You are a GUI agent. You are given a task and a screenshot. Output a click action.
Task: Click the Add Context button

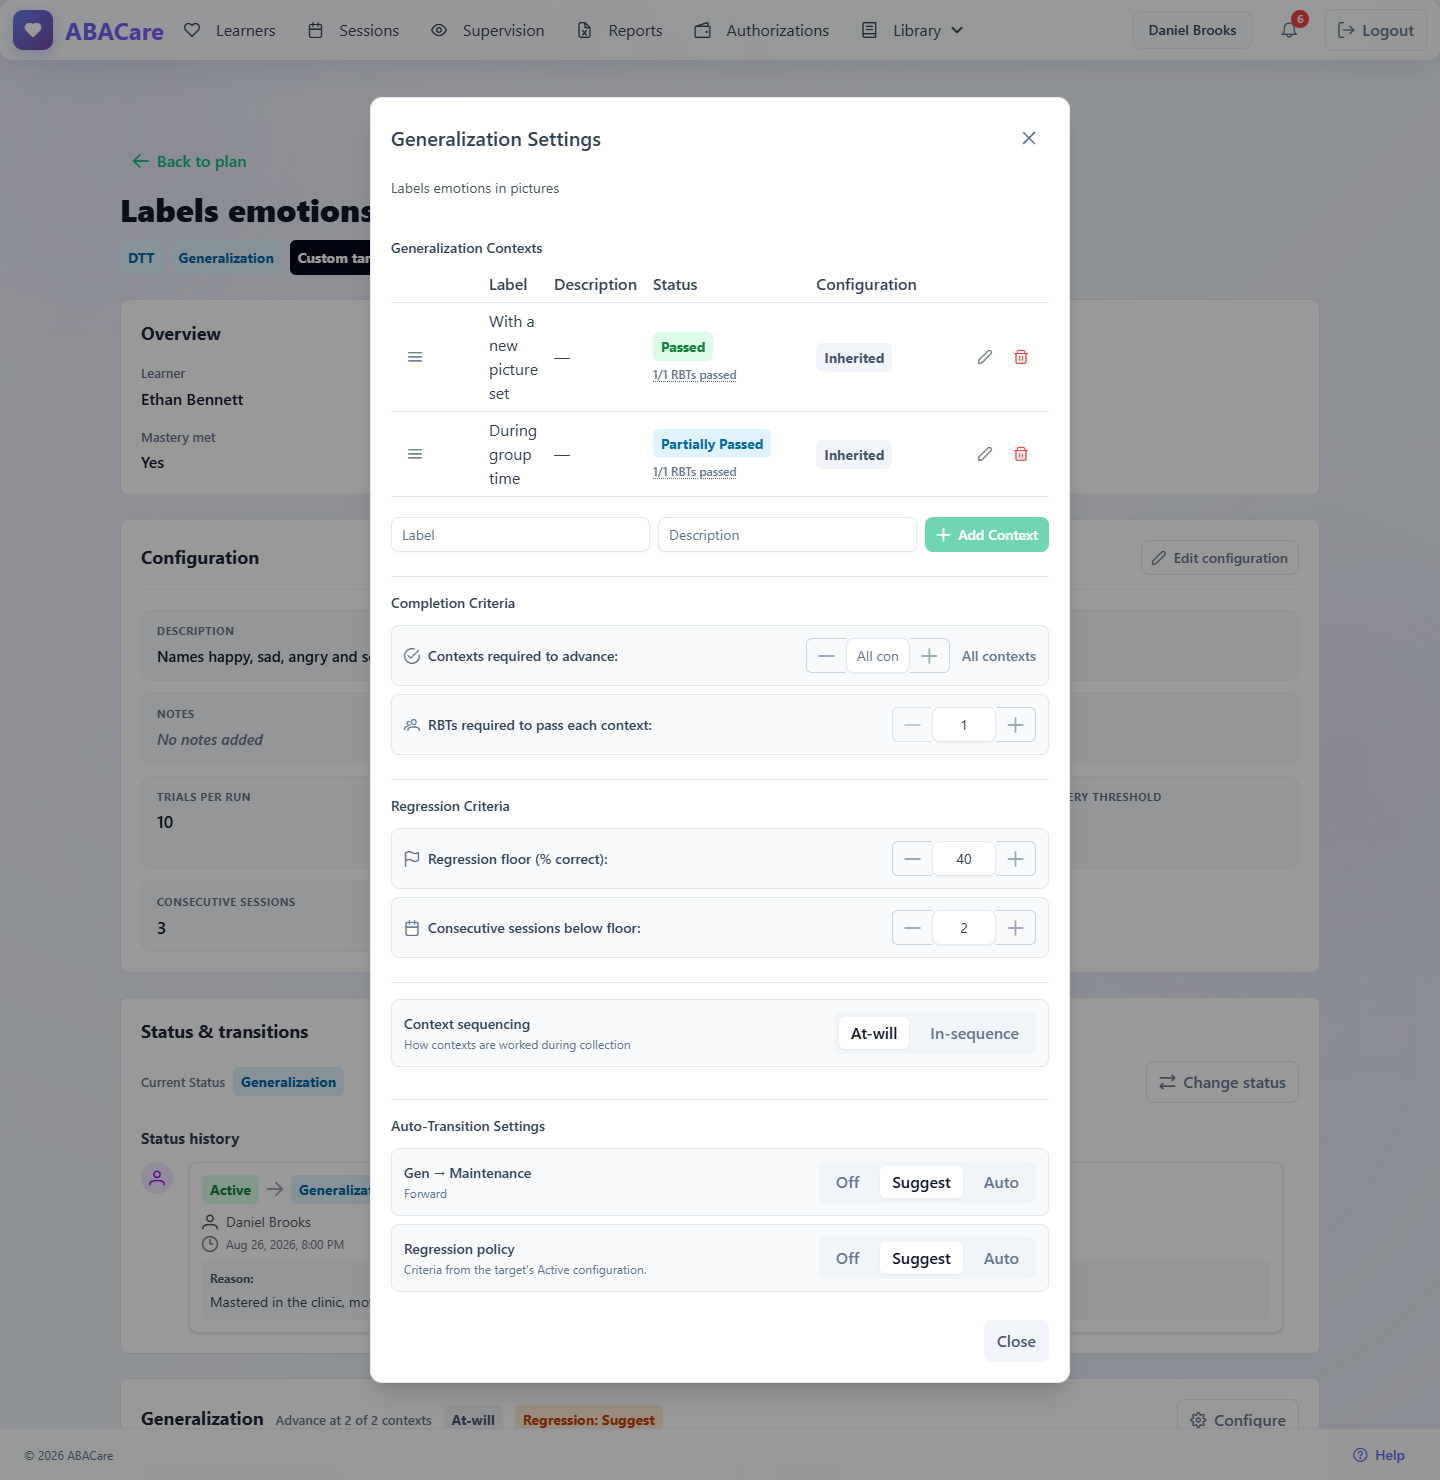(x=987, y=535)
